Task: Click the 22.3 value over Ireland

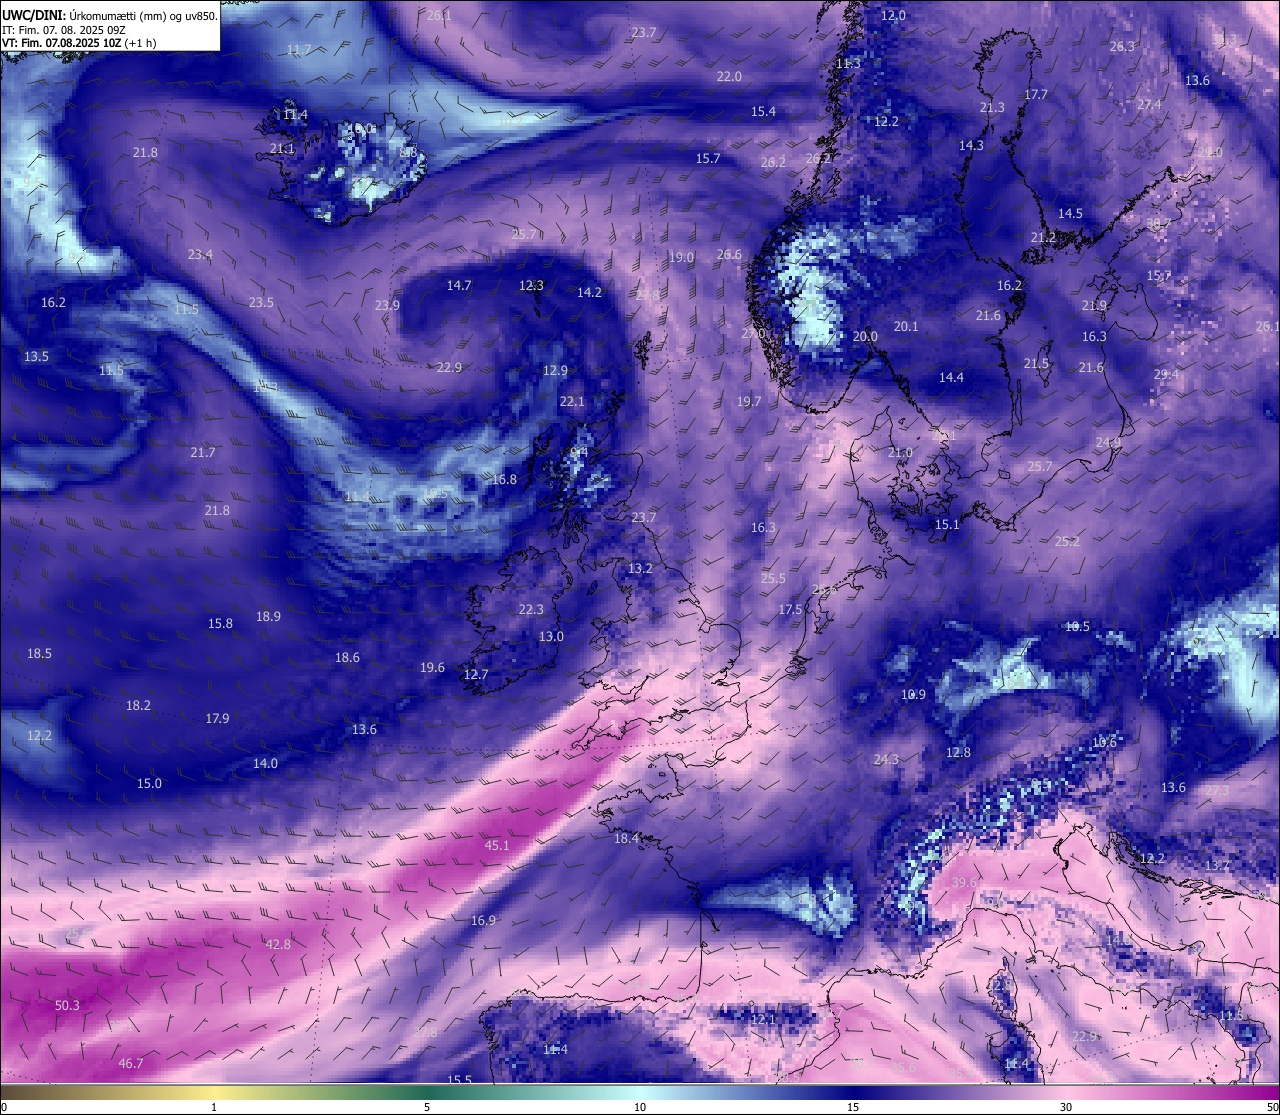Action: click(x=531, y=609)
